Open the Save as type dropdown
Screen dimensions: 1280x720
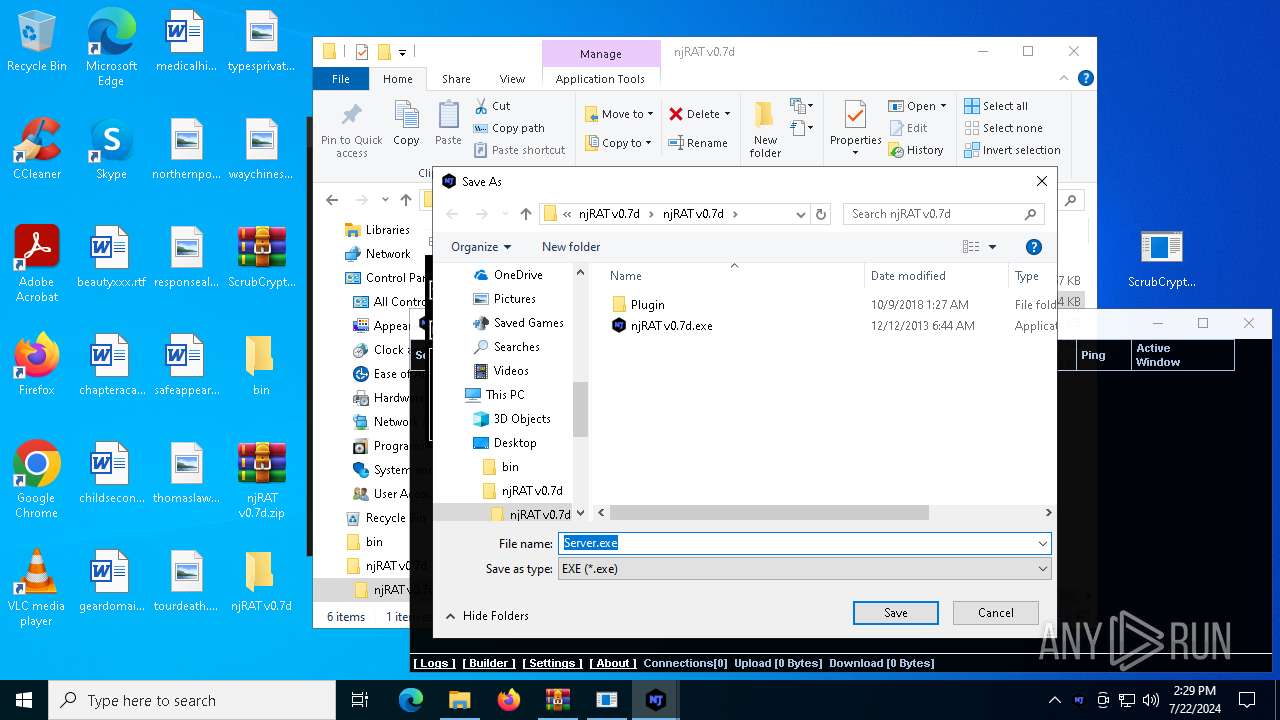(x=804, y=568)
